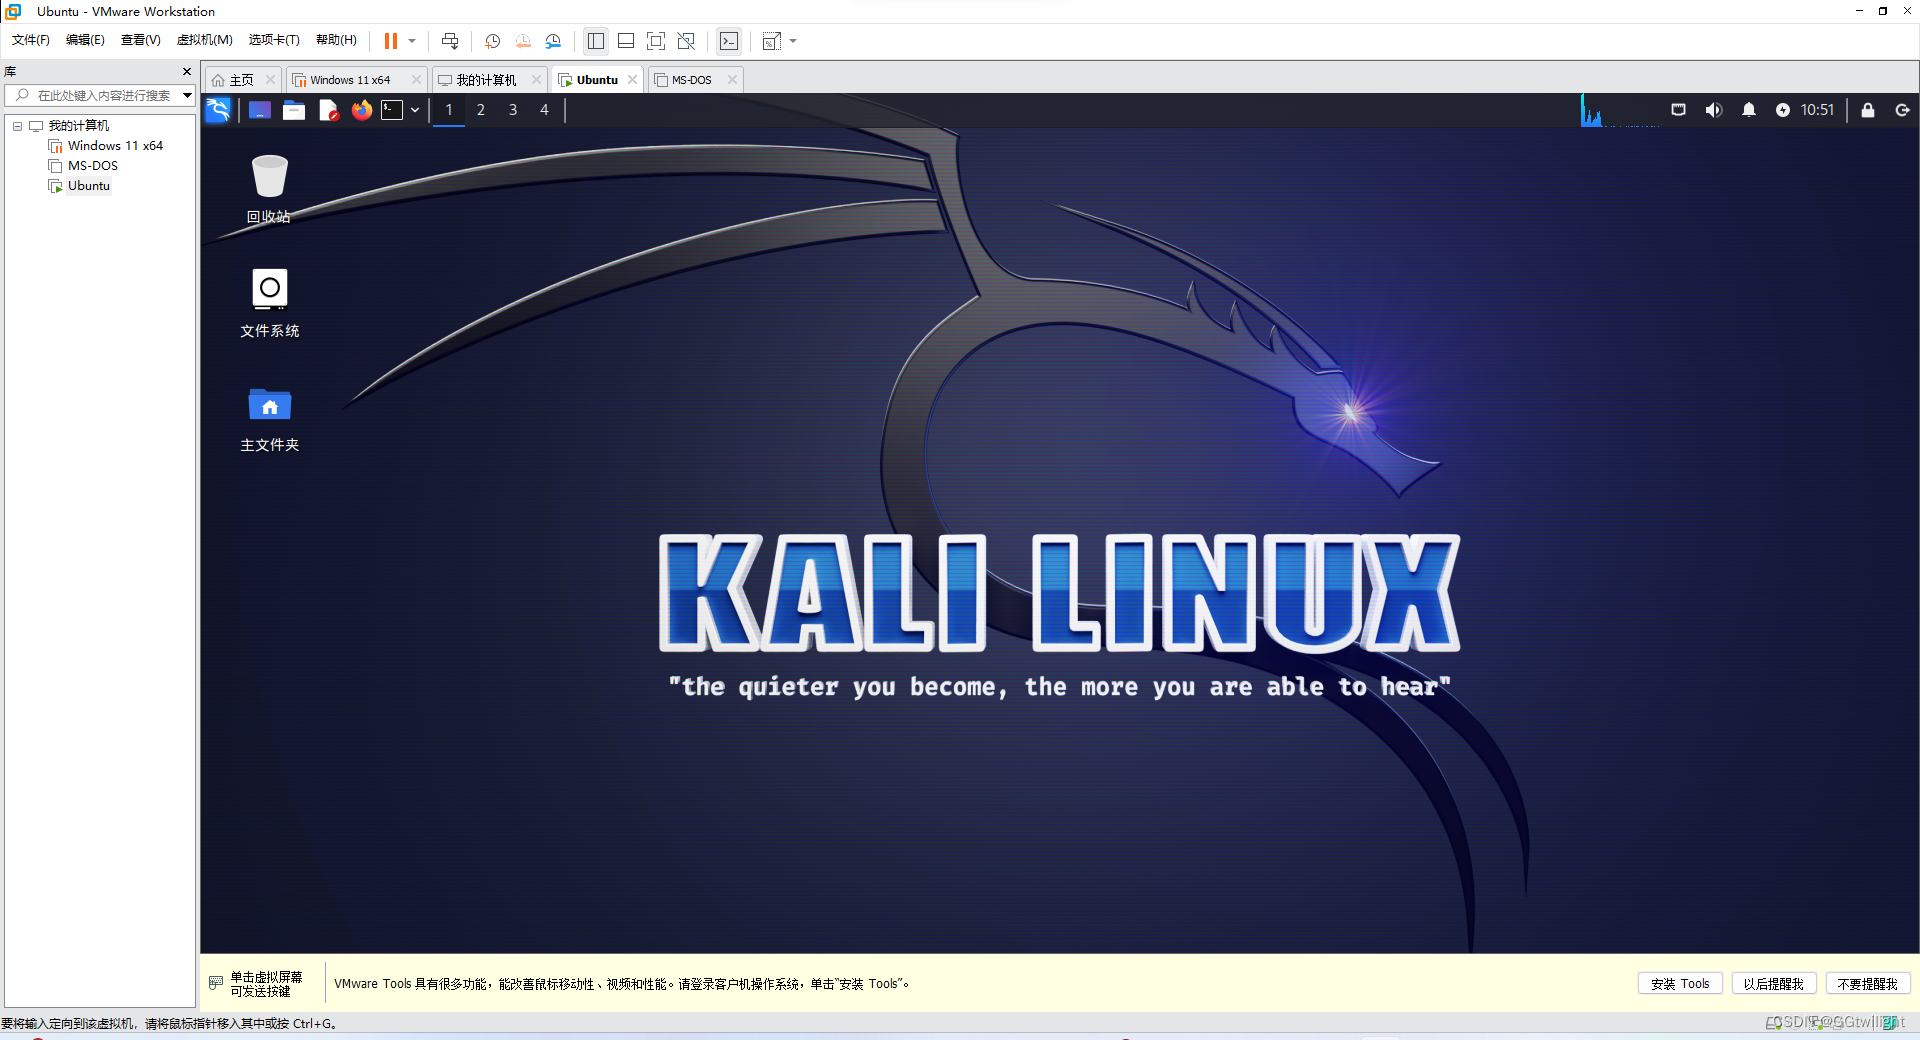
Task: Enter full screen mode icon
Action: click(x=656, y=41)
